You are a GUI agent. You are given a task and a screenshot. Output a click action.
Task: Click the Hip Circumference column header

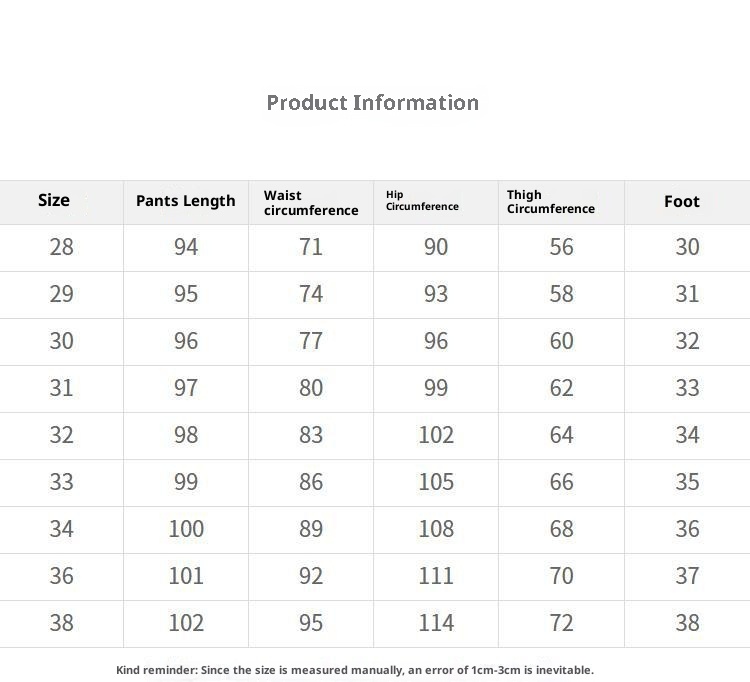422,201
